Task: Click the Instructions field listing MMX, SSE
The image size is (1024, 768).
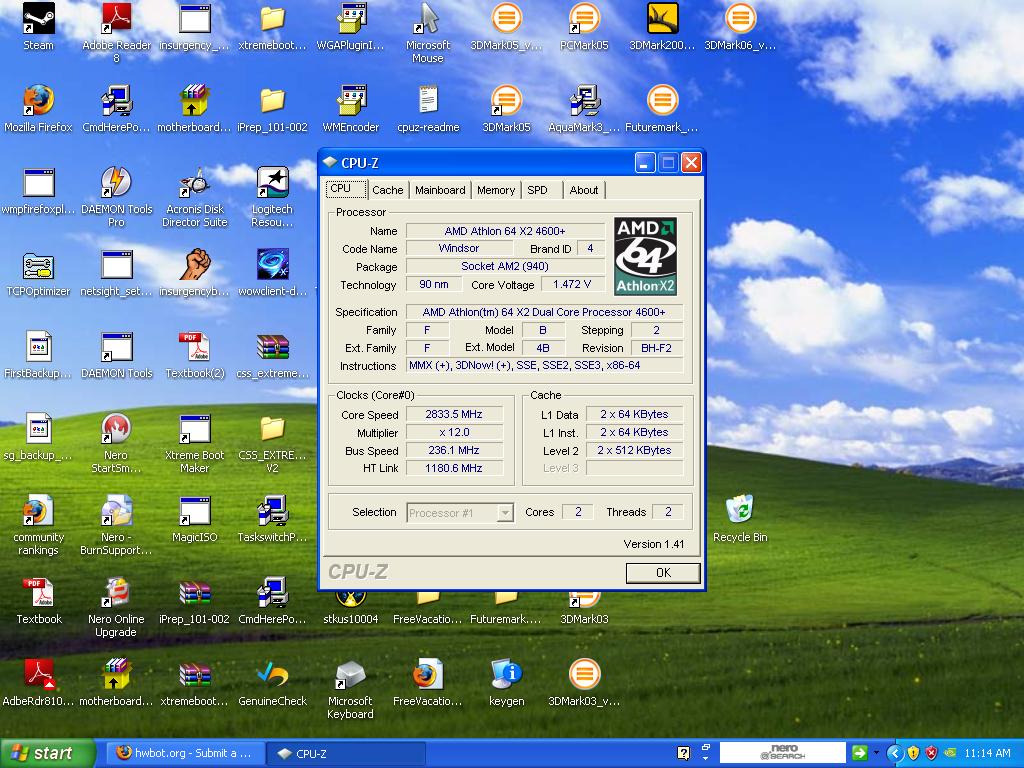Action: tap(545, 365)
